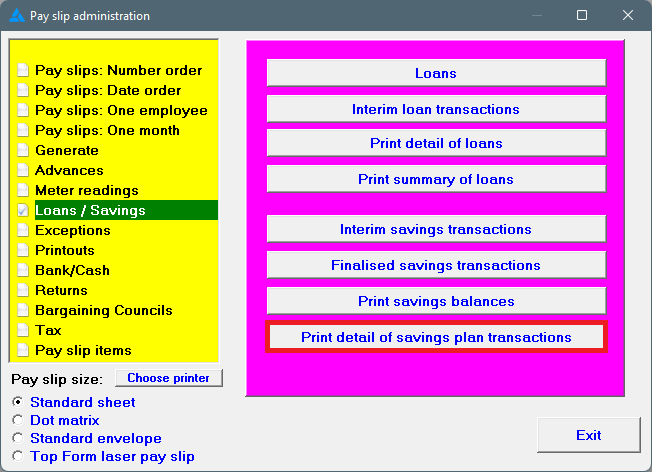This screenshot has height=472, width=652.
Task: Open Interim loan transactions
Action: (x=436, y=109)
